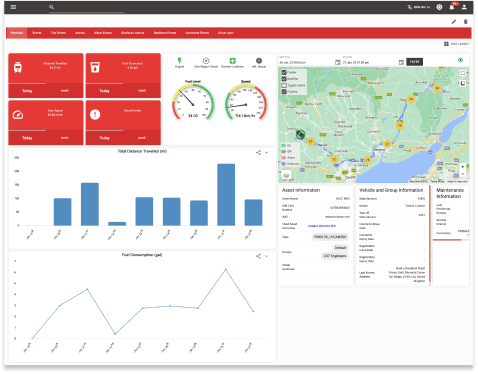Screen dimensions: 478x374
Task: Open the language dropdown in the header
Action: 419,7
